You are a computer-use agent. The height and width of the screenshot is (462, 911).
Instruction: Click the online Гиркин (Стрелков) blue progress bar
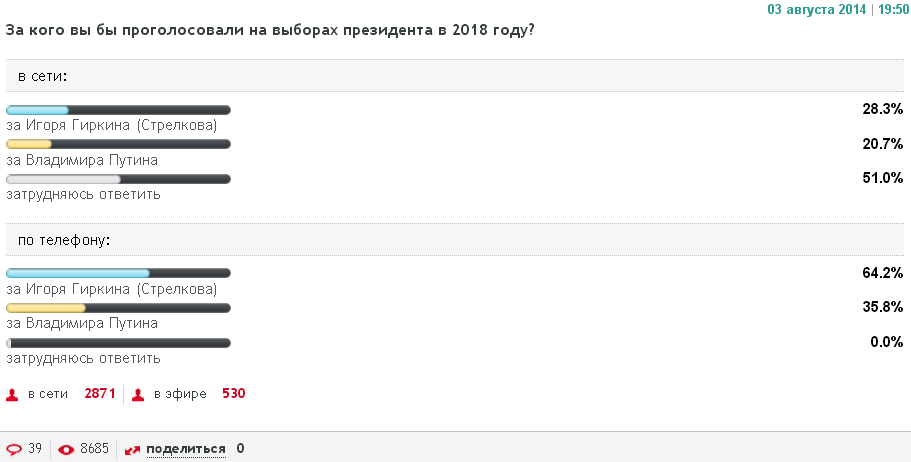pyautogui.click(x=118, y=109)
